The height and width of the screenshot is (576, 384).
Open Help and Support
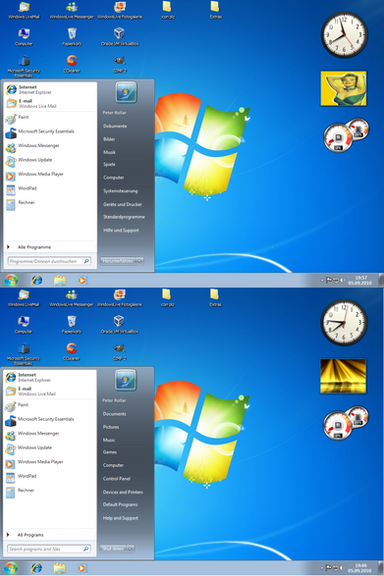coord(121,518)
